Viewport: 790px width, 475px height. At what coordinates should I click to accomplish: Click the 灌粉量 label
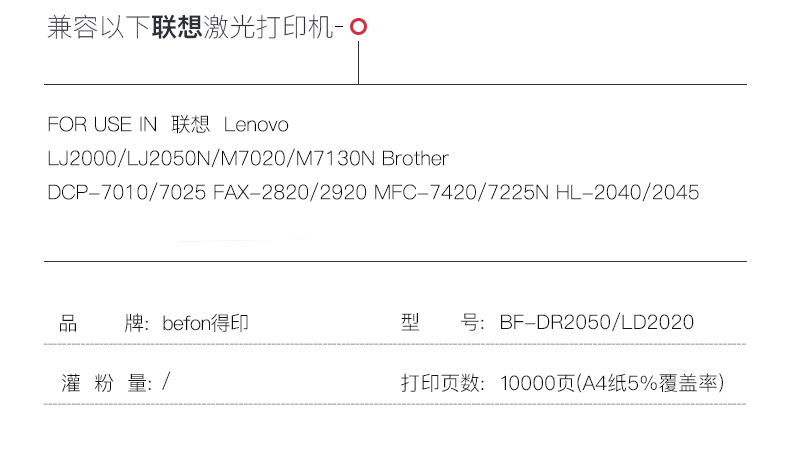104,382
